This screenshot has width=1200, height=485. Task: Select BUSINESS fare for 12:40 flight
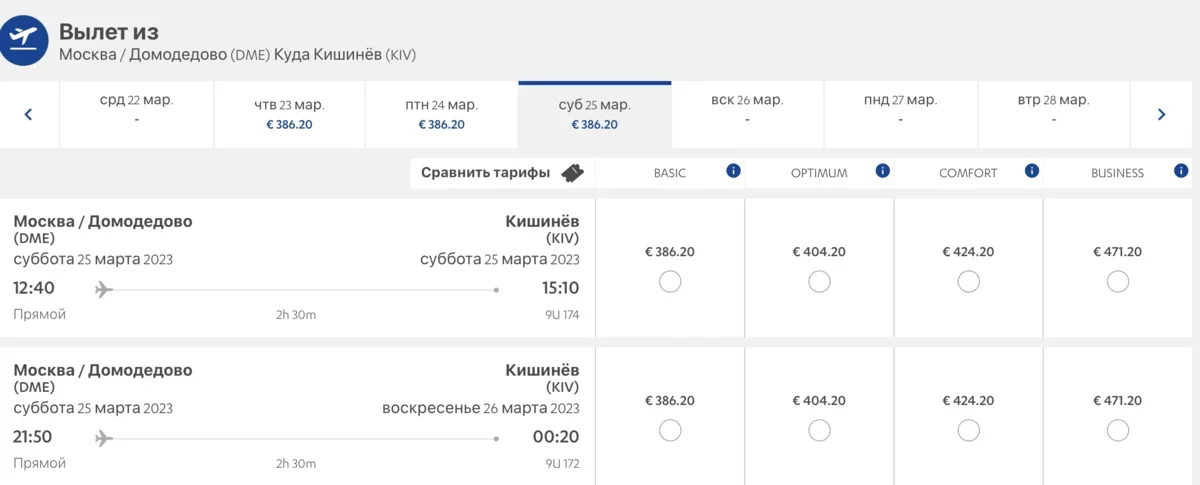click(1118, 282)
